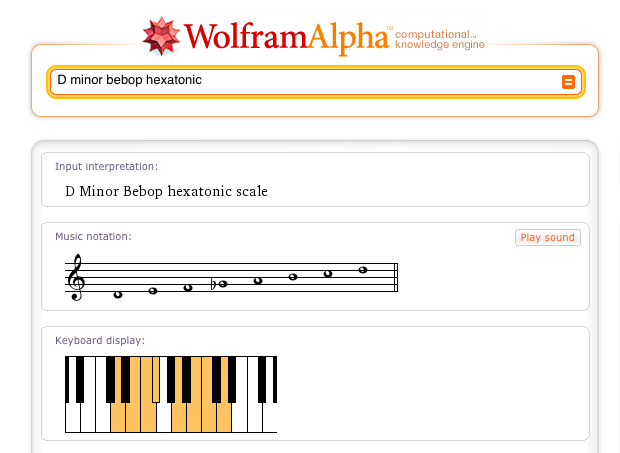Click the D Minor Bebop hexatonic scale text
The image size is (620, 453).
pyautogui.click(x=166, y=191)
